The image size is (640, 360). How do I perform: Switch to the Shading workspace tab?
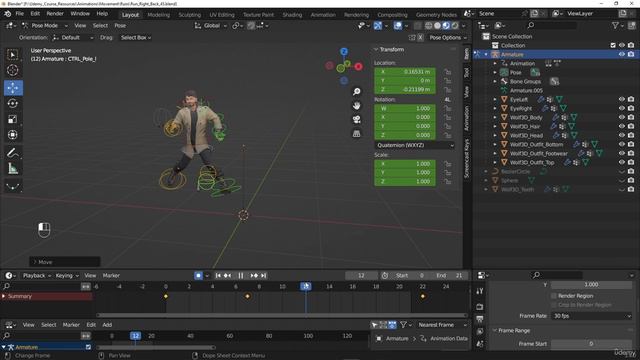[x=292, y=15]
